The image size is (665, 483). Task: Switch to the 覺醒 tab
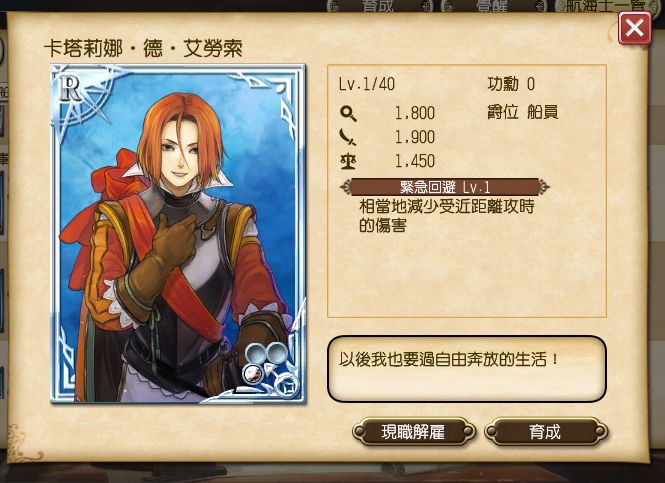tap(493, 6)
